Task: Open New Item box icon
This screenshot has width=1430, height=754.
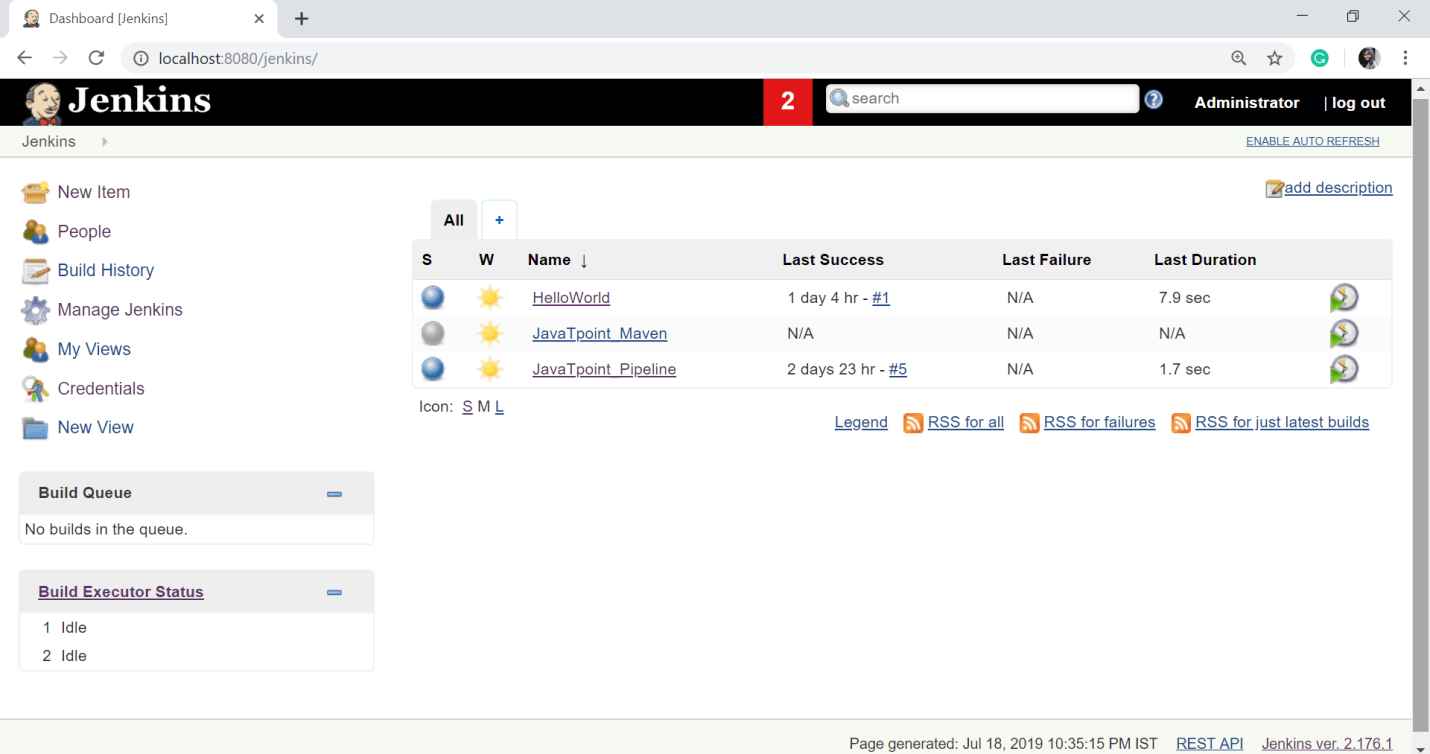Action: [35, 192]
